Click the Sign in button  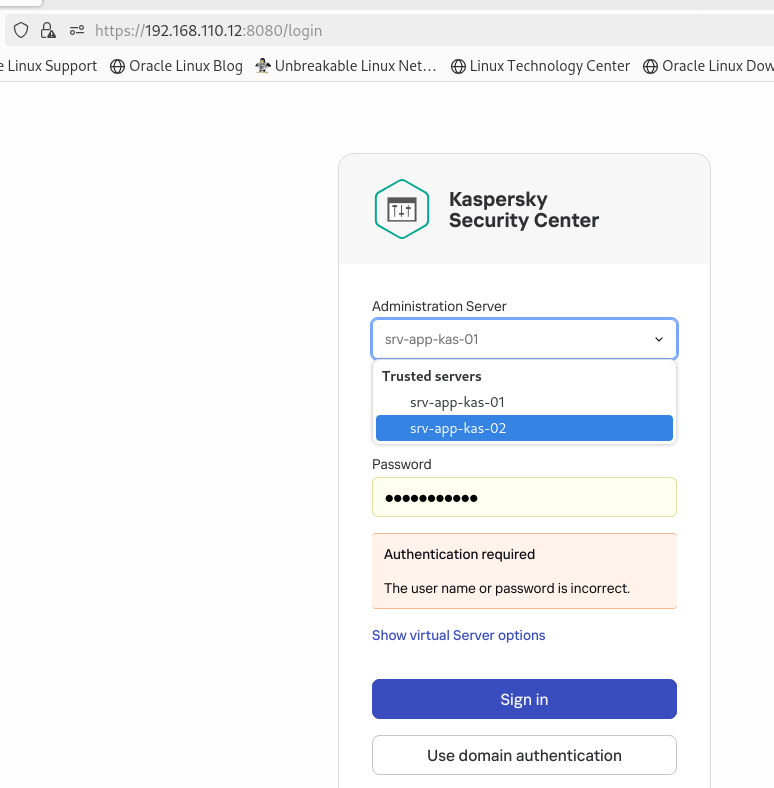[524, 699]
